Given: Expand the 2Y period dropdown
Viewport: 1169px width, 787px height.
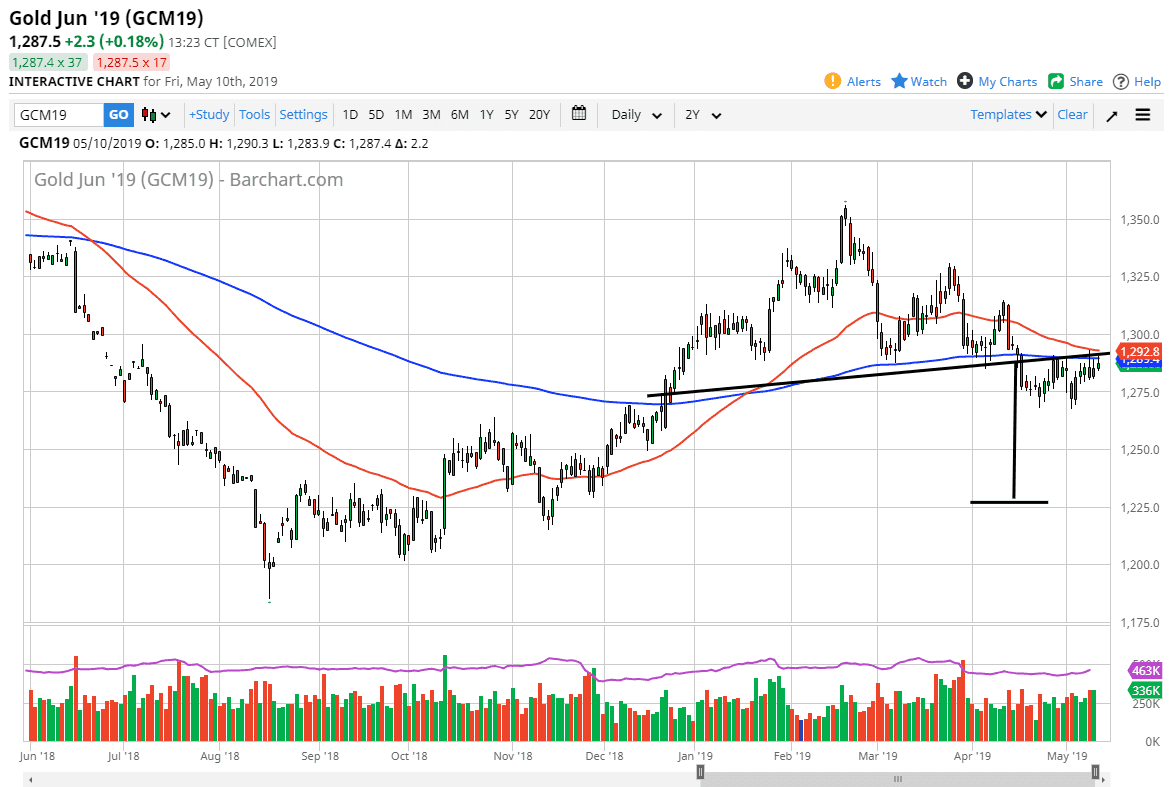Looking at the screenshot, I should [x=702, y=115].
